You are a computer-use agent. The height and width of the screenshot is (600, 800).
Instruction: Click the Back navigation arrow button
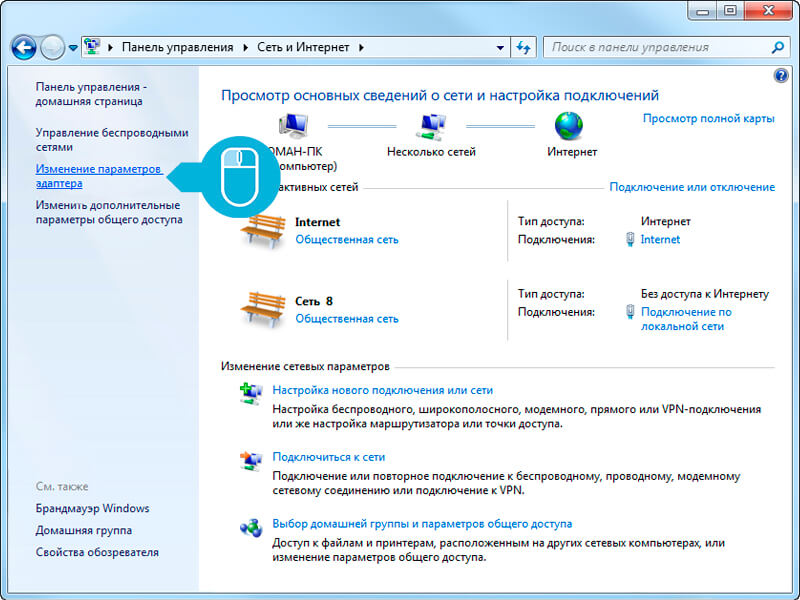click(23, 47)
